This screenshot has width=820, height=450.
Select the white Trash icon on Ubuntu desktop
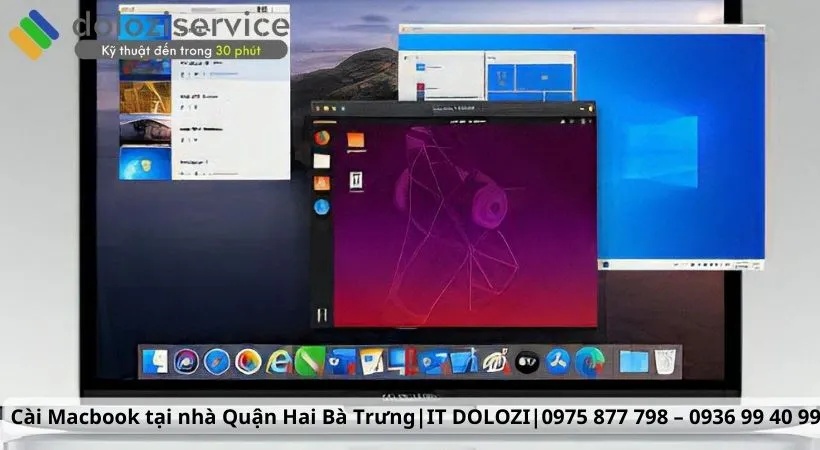click(x=356, y=181)
